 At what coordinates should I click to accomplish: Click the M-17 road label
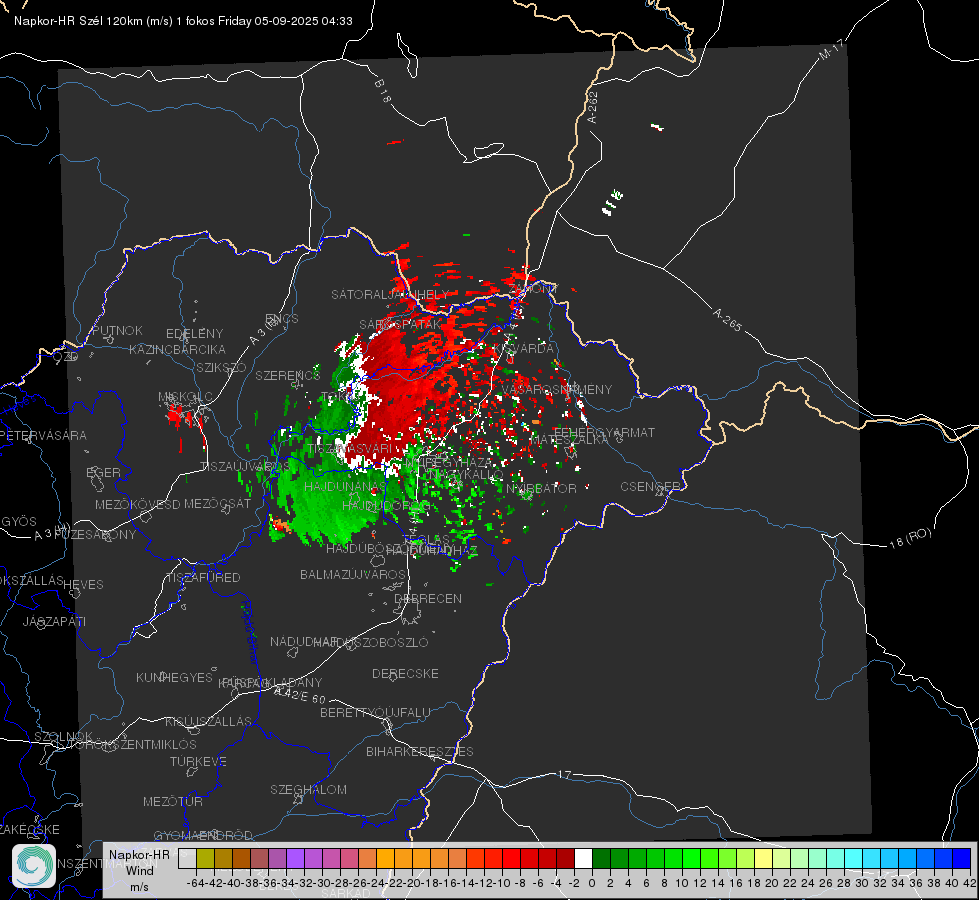click(831, 49)
